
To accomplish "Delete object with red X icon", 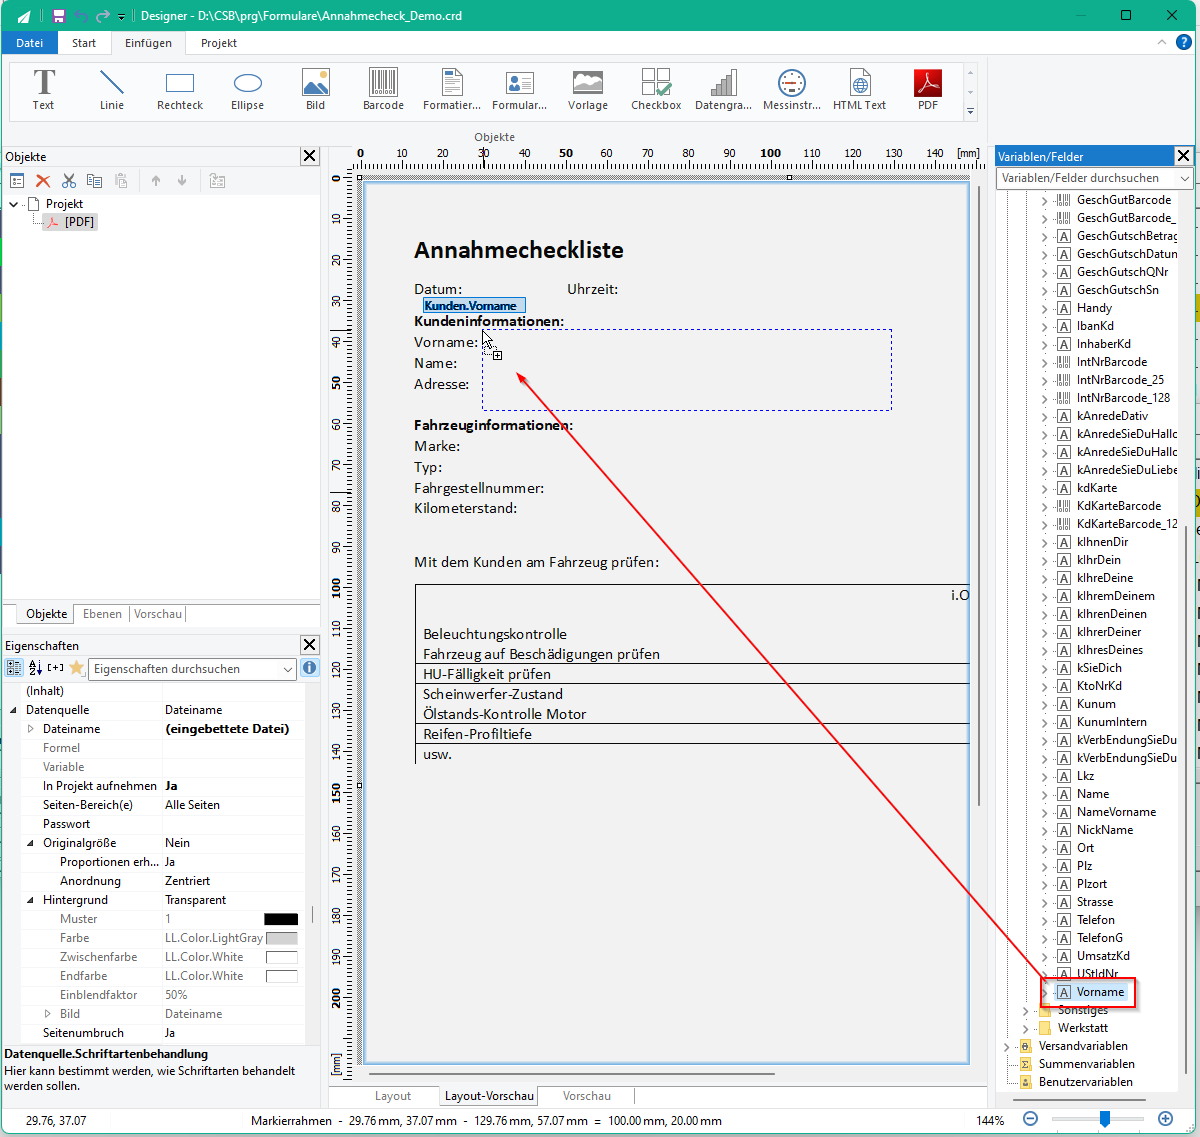I will pyautogui.click(x=43, y=181).
